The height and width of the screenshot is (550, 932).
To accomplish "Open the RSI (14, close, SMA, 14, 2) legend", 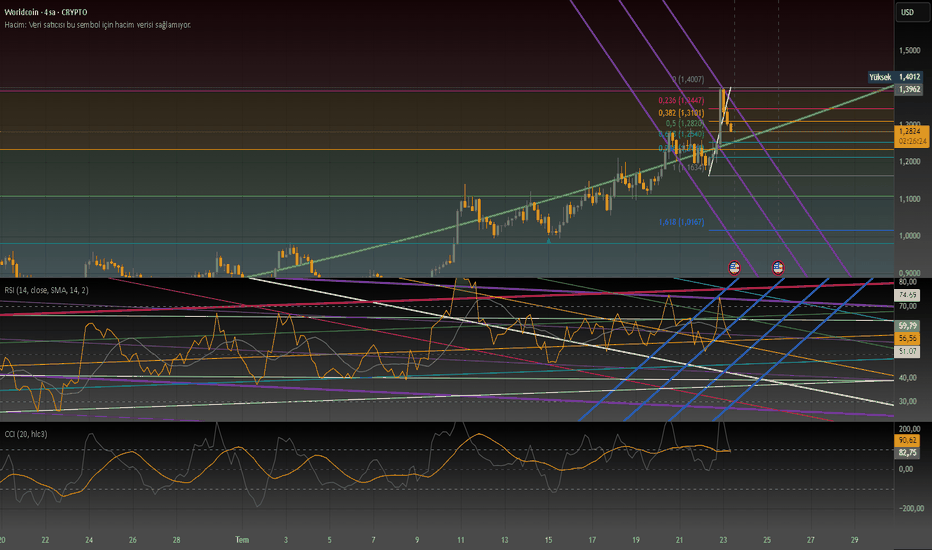I will coord(46,290).
